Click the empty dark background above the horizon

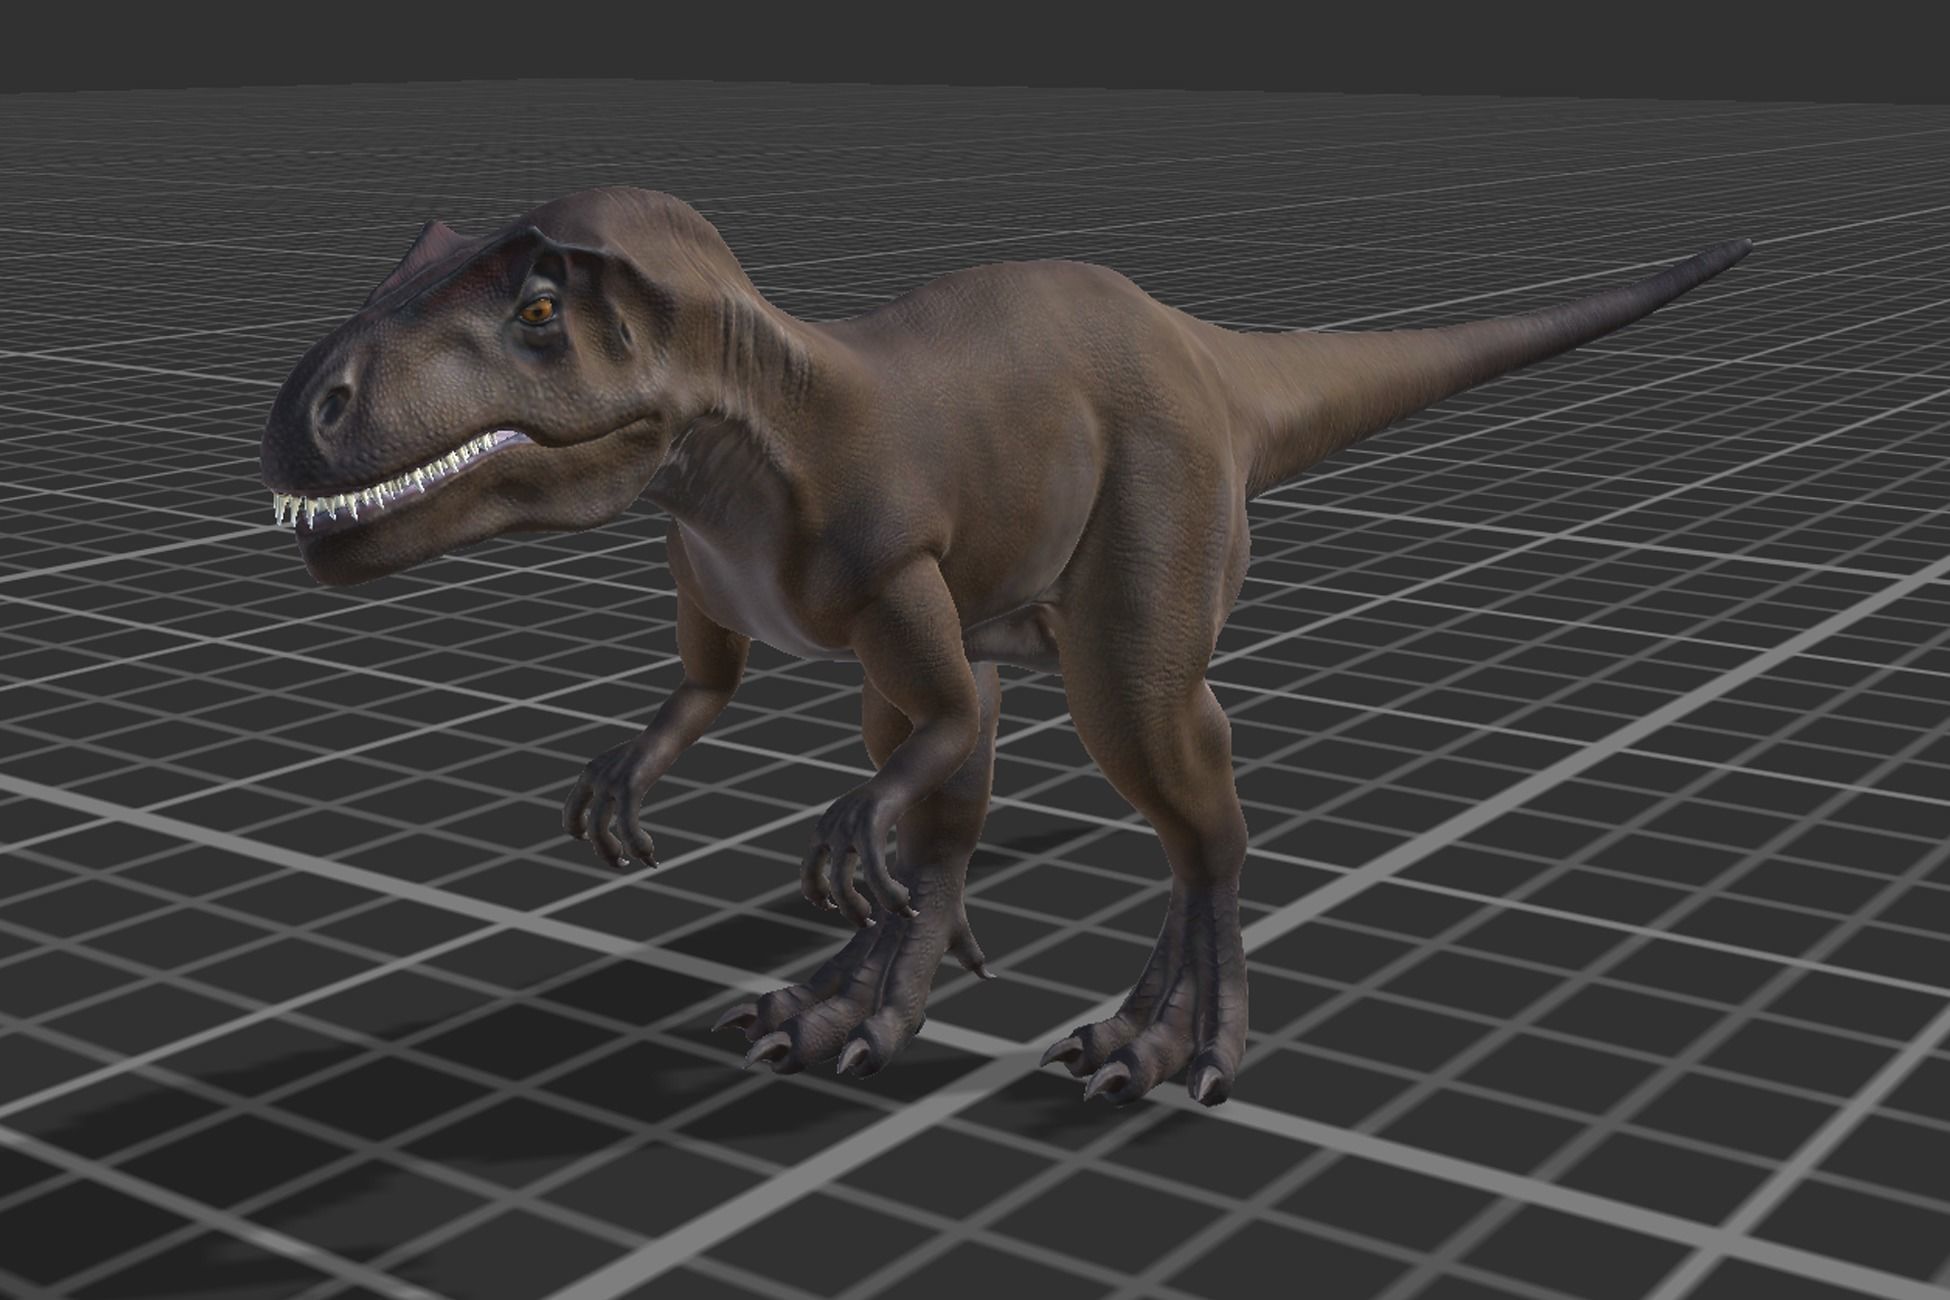coord(975,40)
